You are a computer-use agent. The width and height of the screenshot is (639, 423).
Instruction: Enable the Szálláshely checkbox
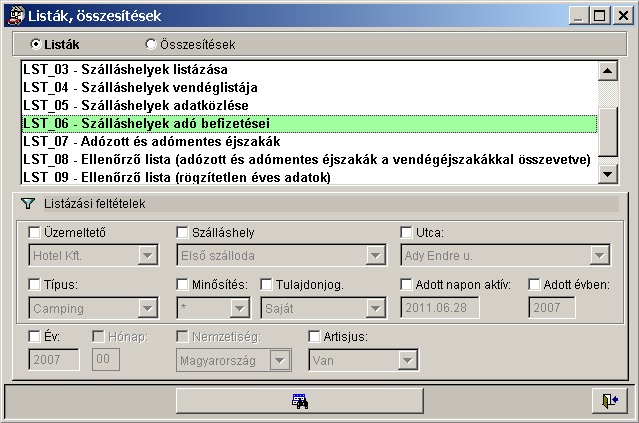[x=182, y=232]
